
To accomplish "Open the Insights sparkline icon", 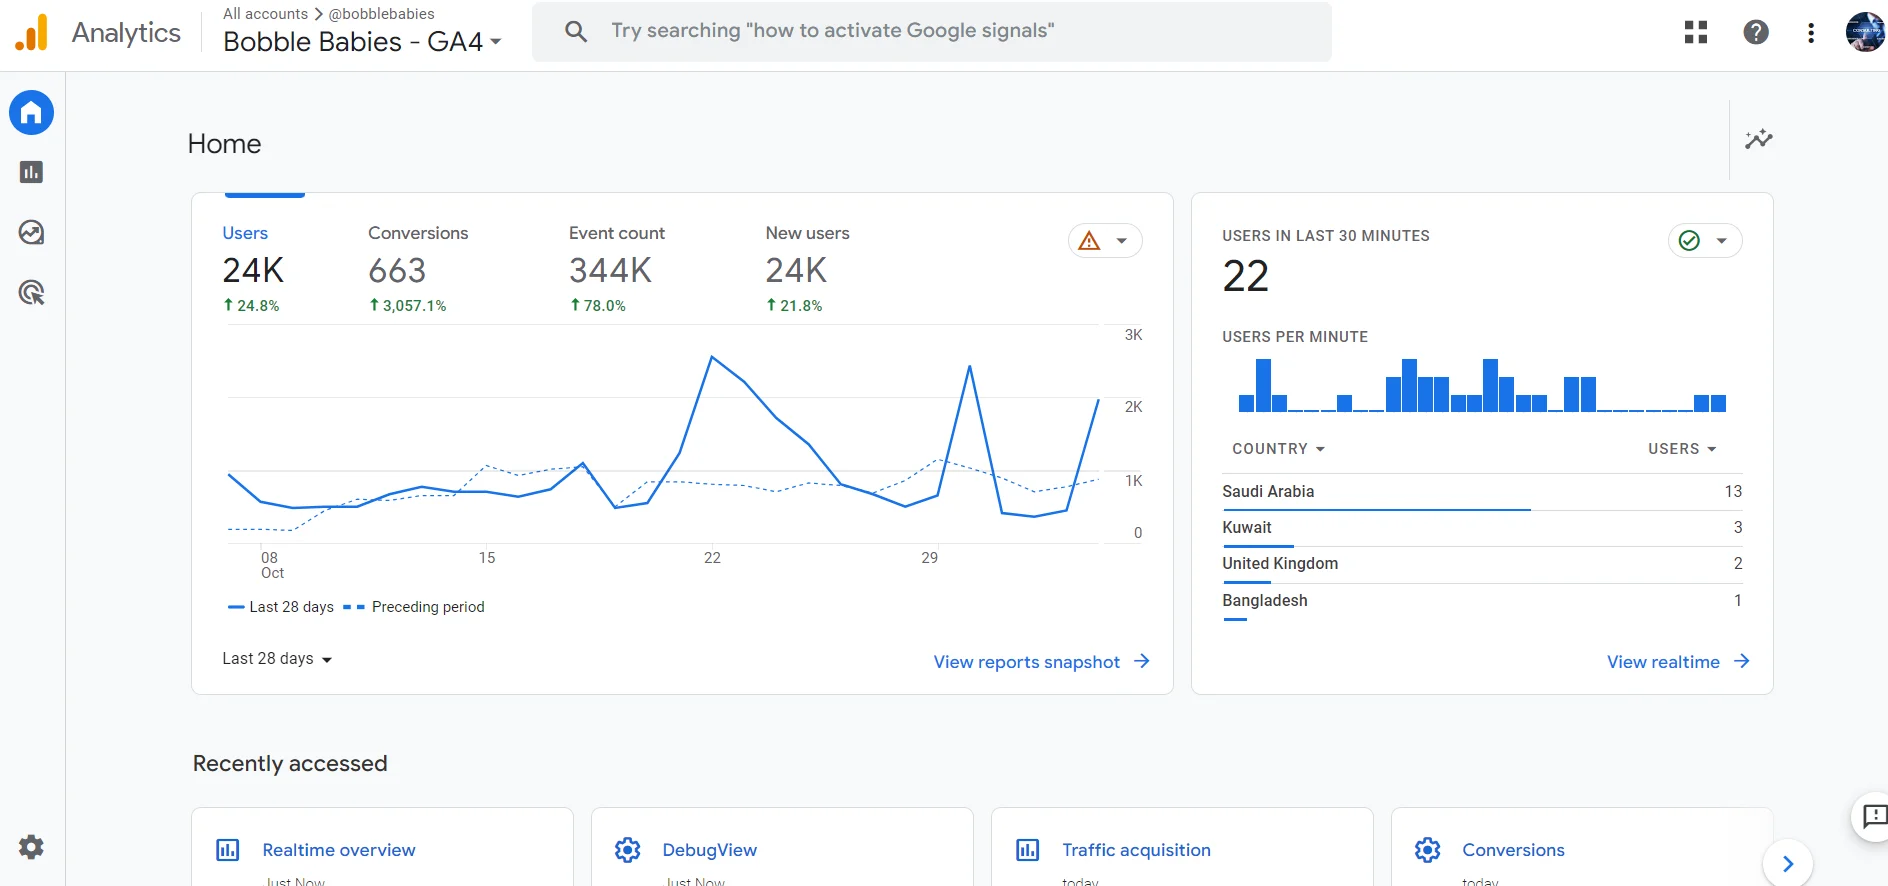I will pyautogui.click(x=1759, y=139).
